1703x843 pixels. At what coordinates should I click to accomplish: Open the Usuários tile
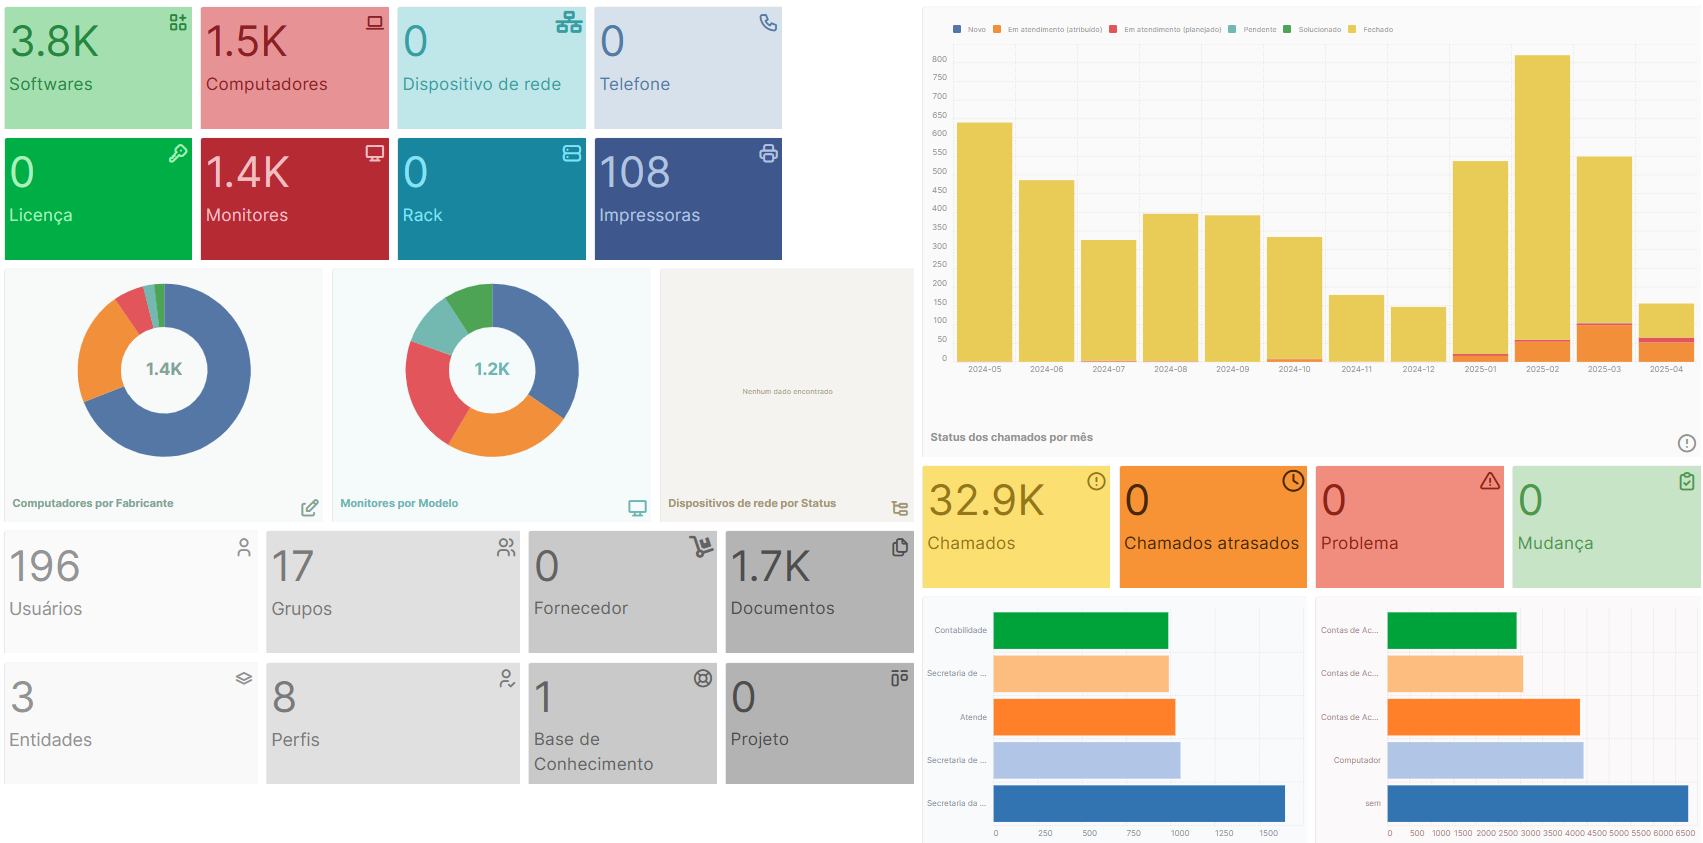(x=130, y=591)
